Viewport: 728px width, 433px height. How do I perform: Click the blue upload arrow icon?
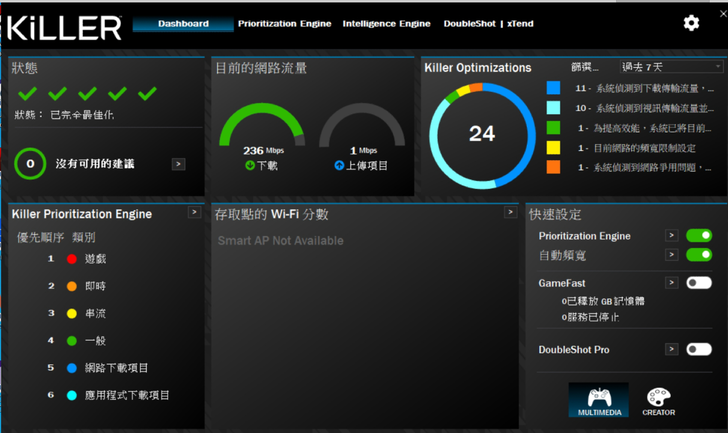coord(339,165)
